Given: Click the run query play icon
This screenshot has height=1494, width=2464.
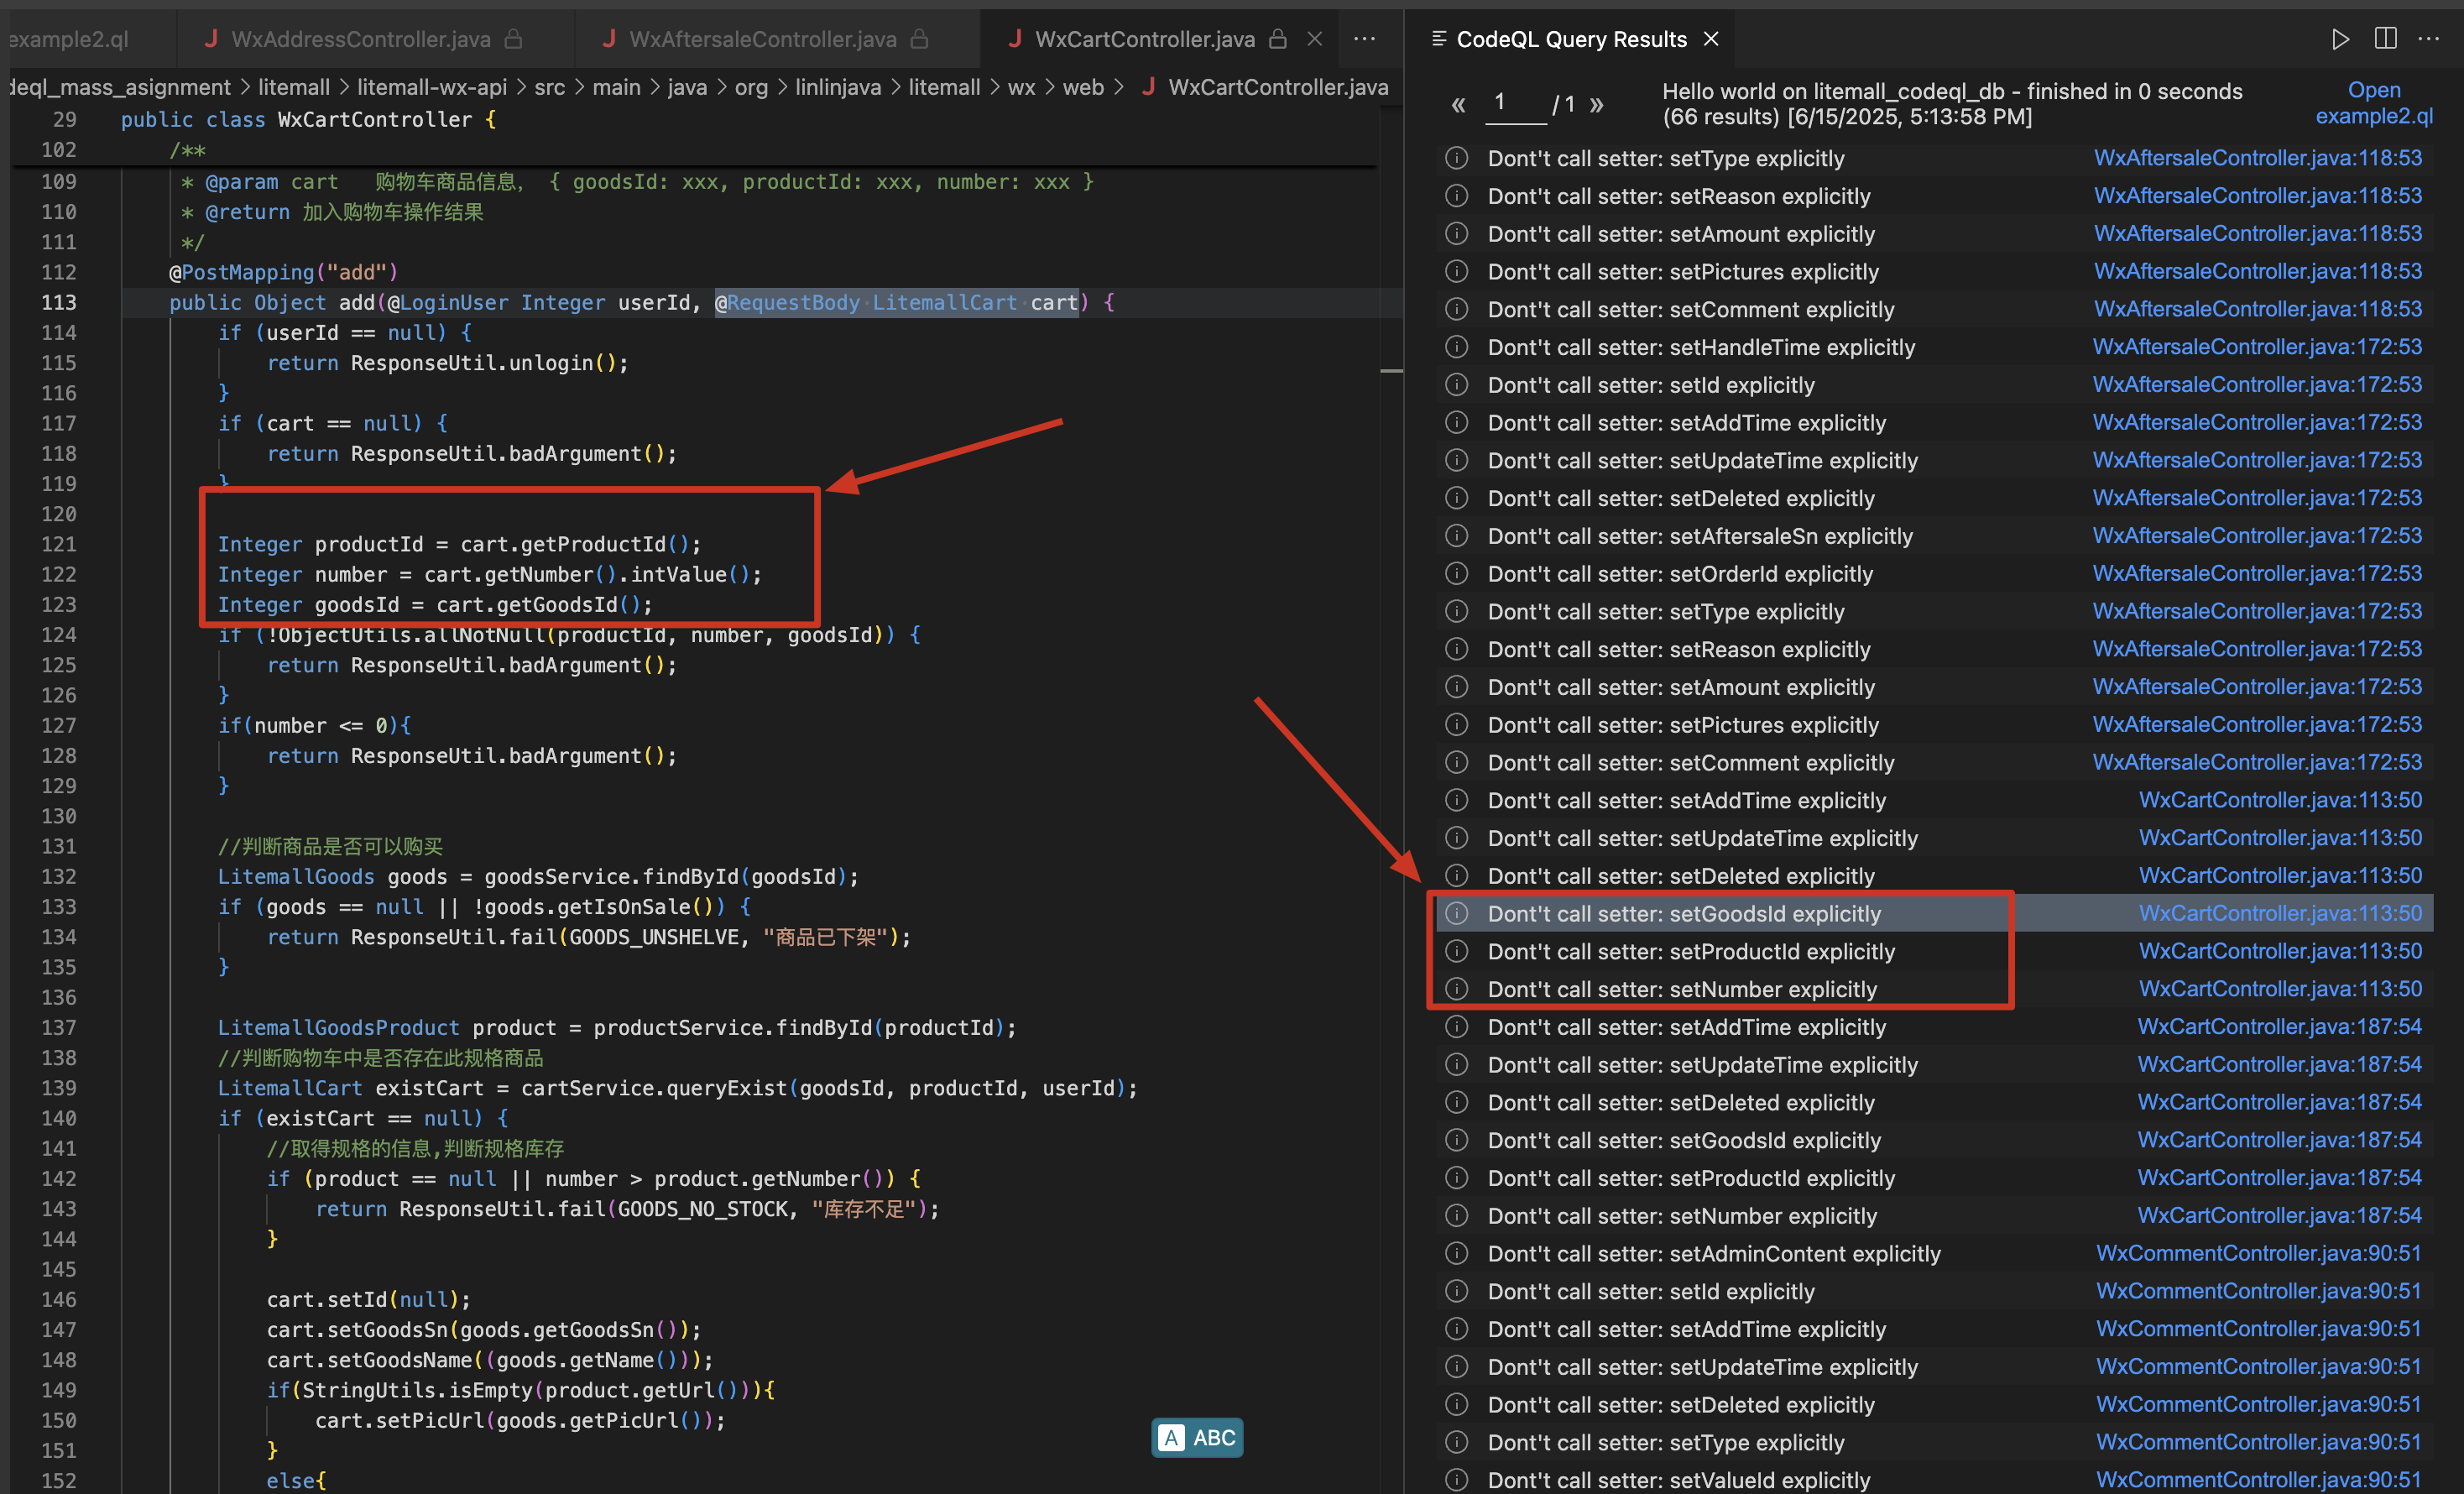Looking at the screenshot, I should [x=2339, y=39].
